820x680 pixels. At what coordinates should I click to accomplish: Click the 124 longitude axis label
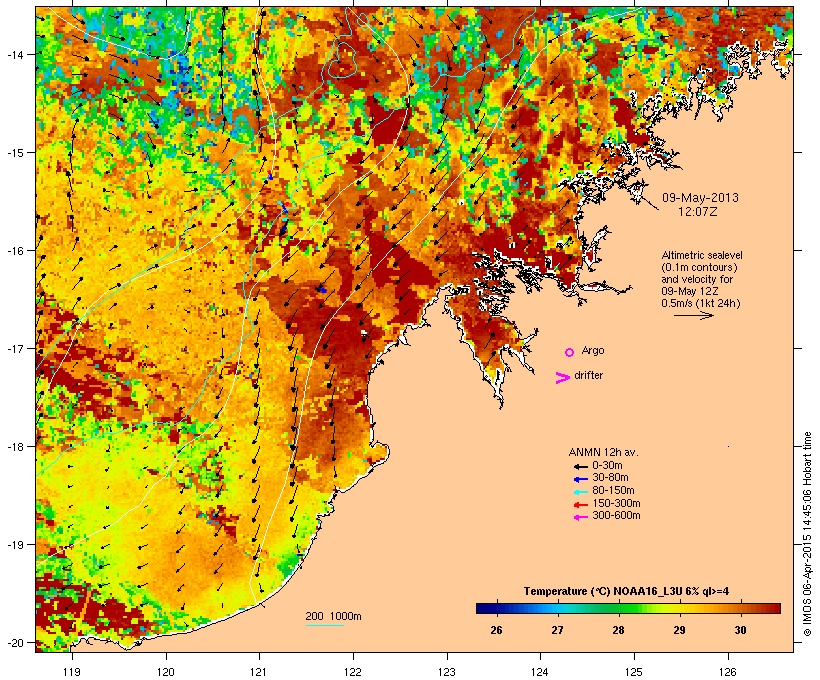pos(540,672)
